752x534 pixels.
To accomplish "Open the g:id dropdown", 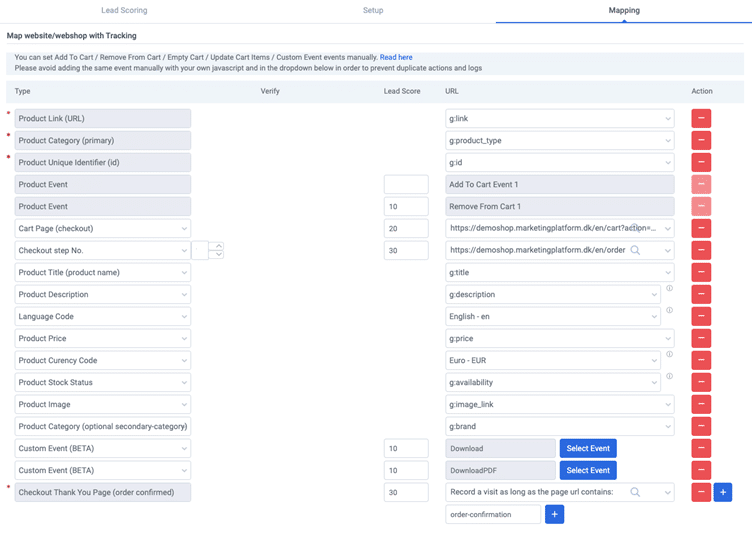I will point(560,163).
